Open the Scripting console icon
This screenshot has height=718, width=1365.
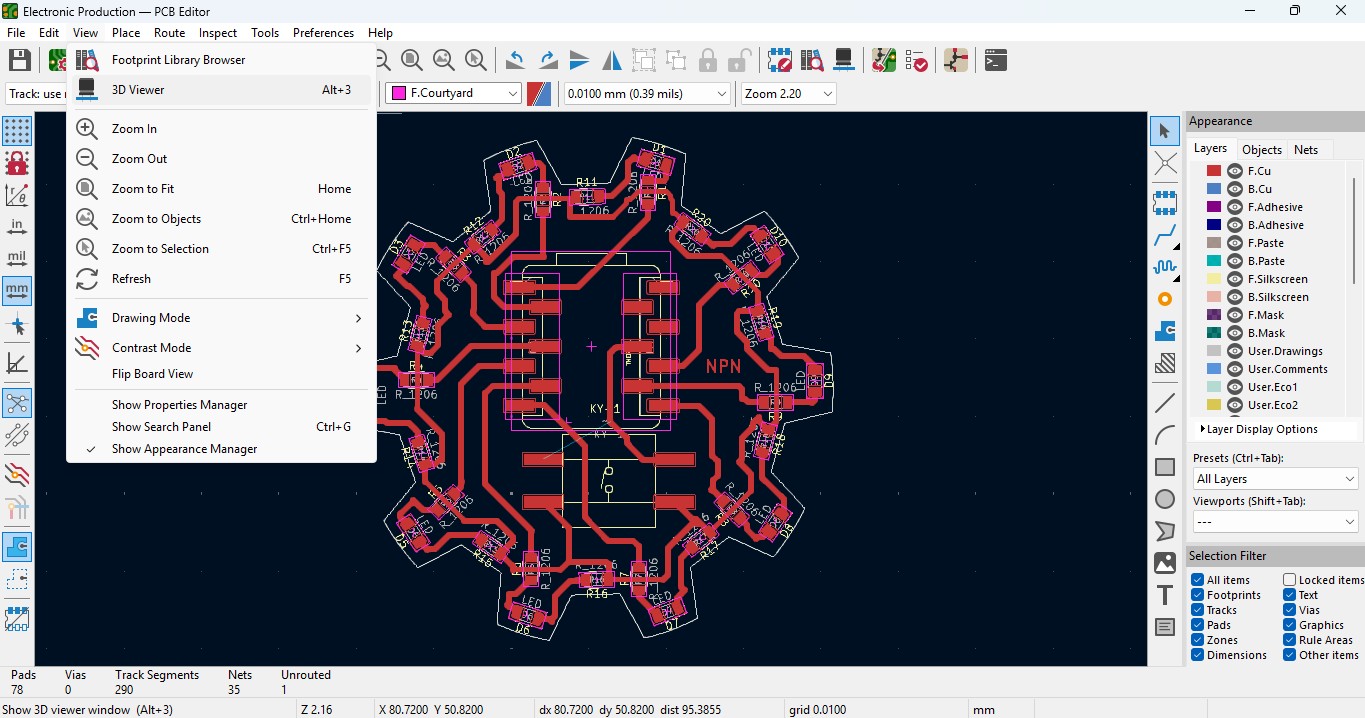[995, 60]
